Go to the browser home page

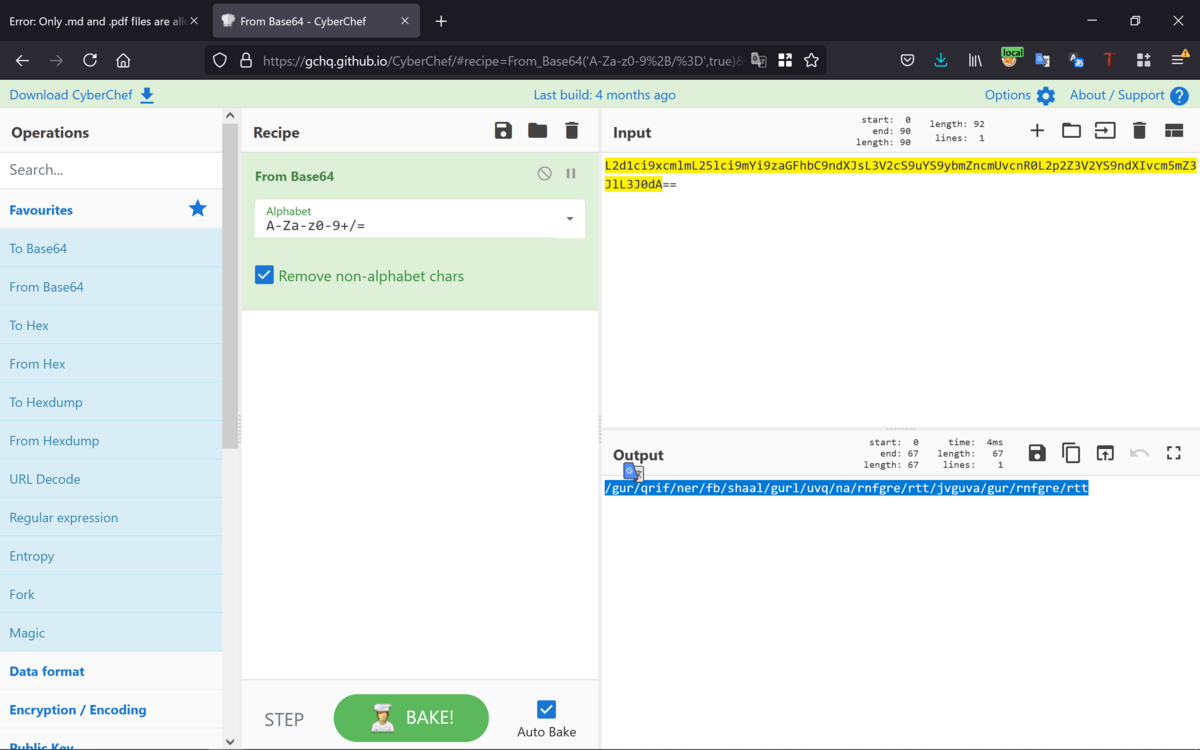(123, 60)
